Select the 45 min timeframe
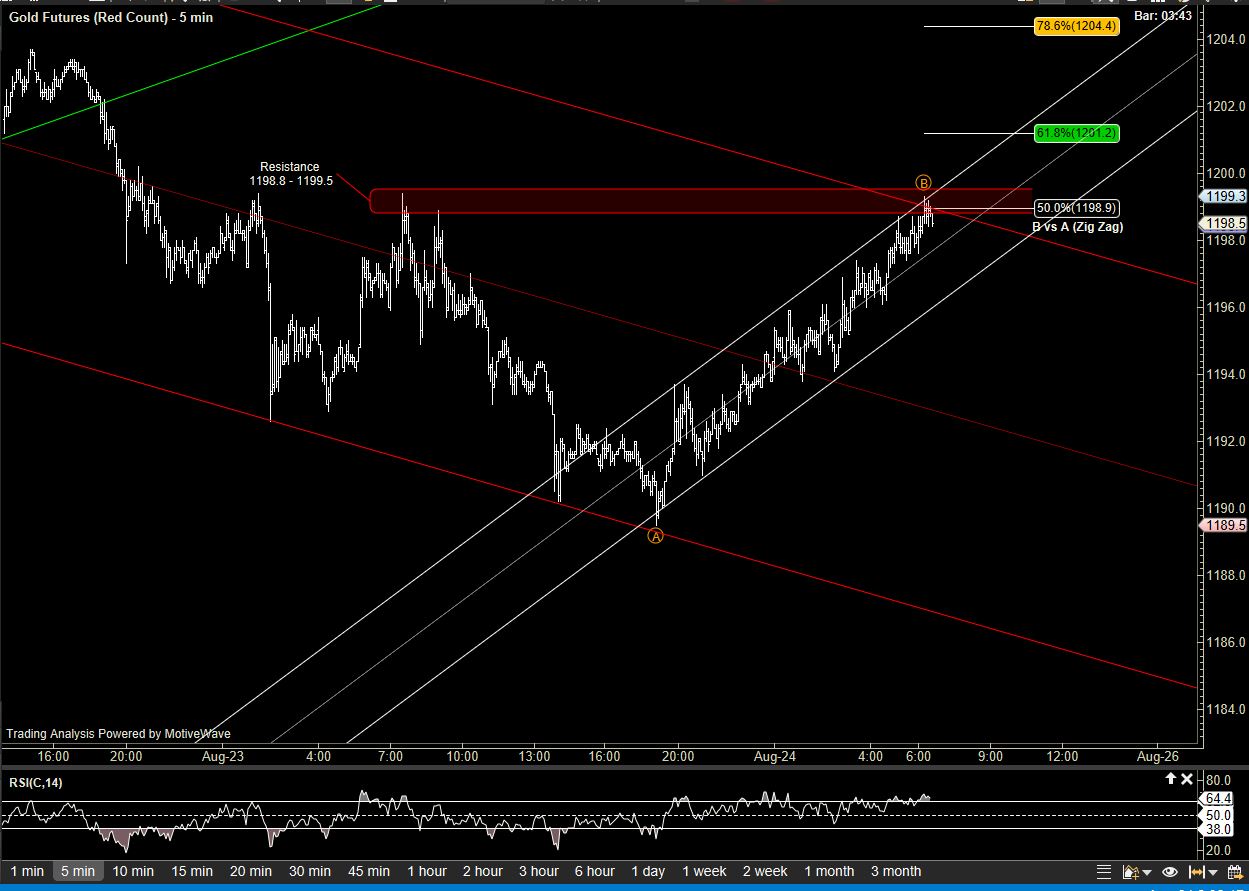This screenshot has height=891, width=1249. (368, 871)
